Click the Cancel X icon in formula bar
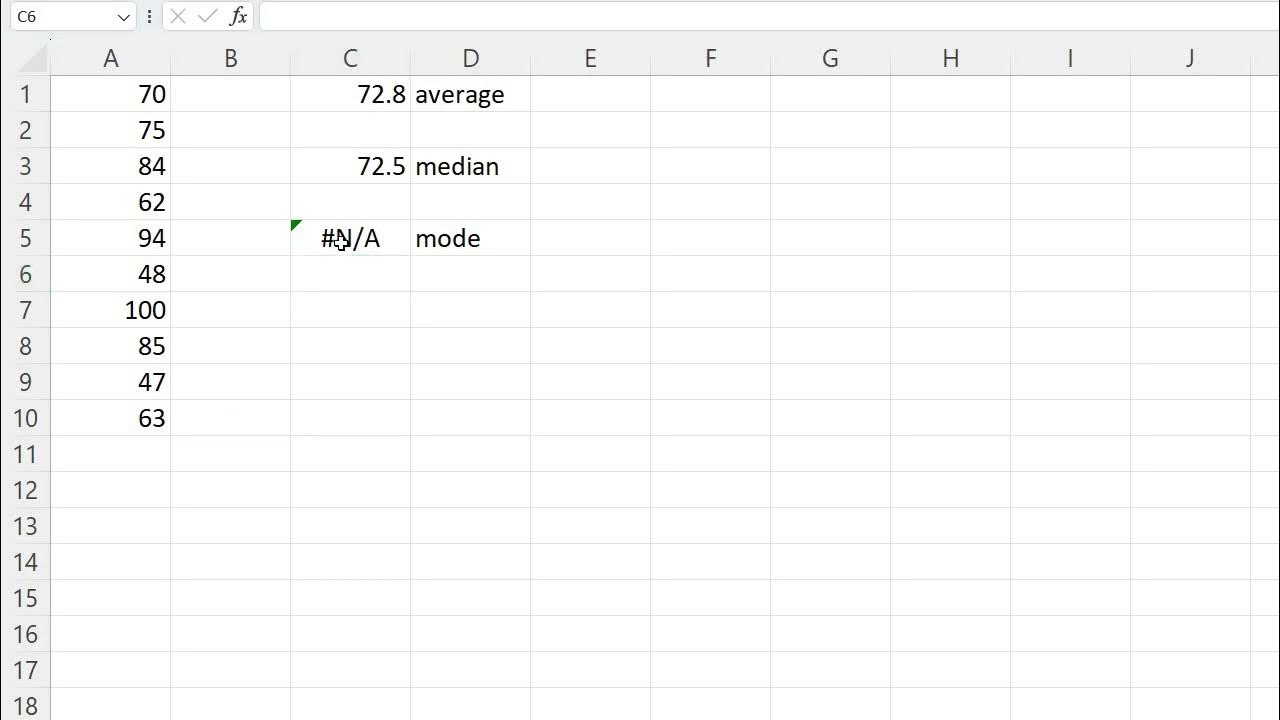The image size is (1280, 720). (x=178, y=16)
